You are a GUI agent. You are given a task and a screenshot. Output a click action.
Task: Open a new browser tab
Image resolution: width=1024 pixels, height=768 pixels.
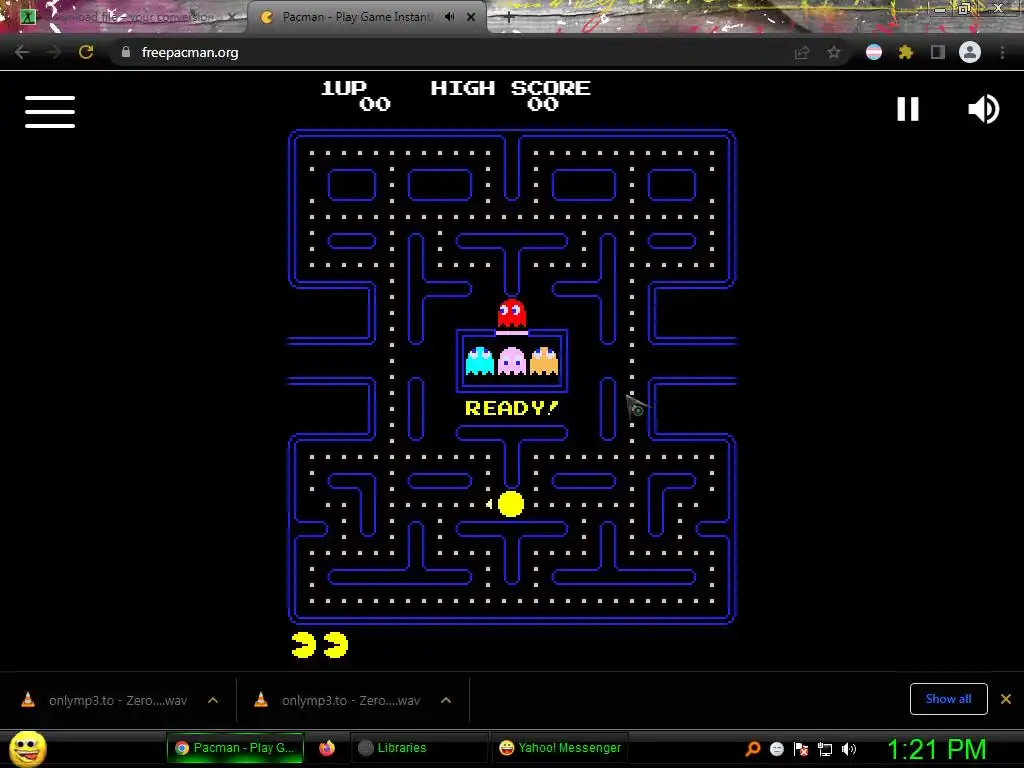pyautogui.click(x=509, y=18)
